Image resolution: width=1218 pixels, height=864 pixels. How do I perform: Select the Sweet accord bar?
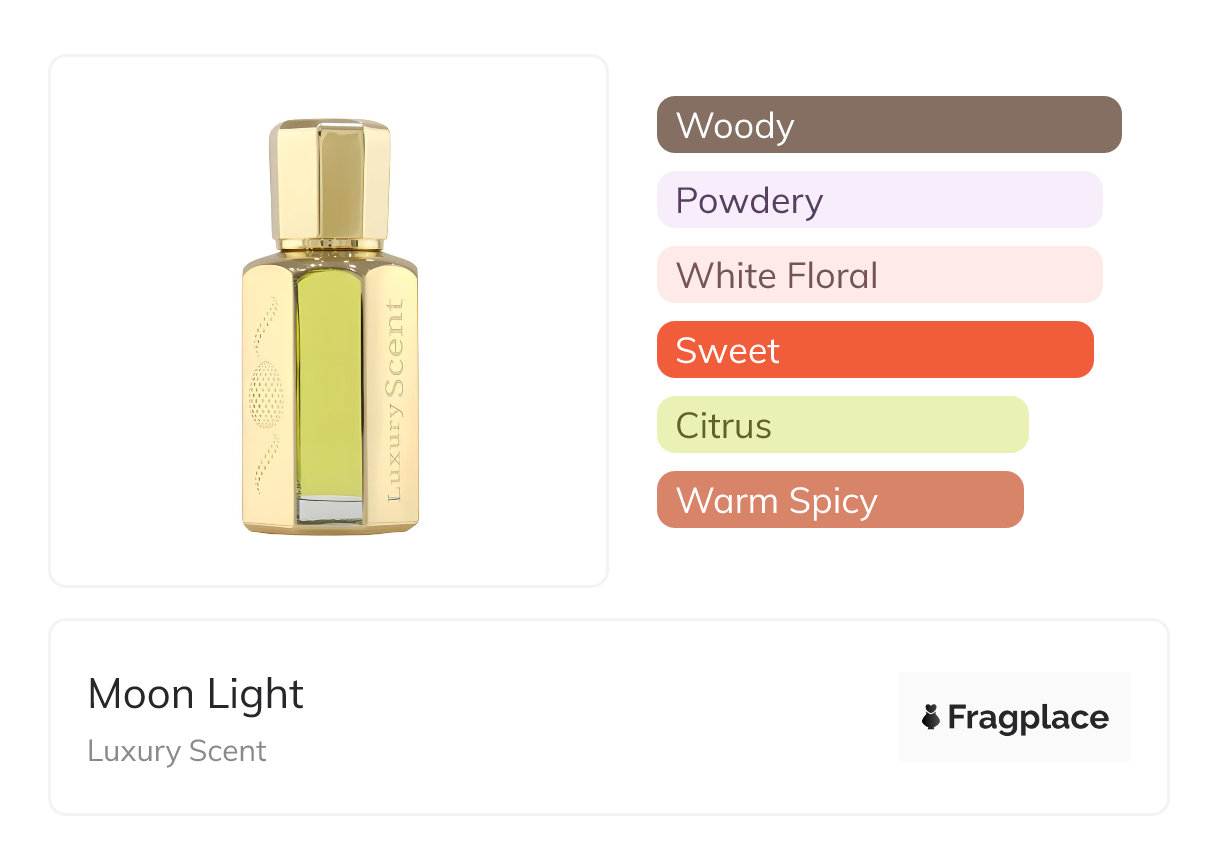[x=875, y=350]
